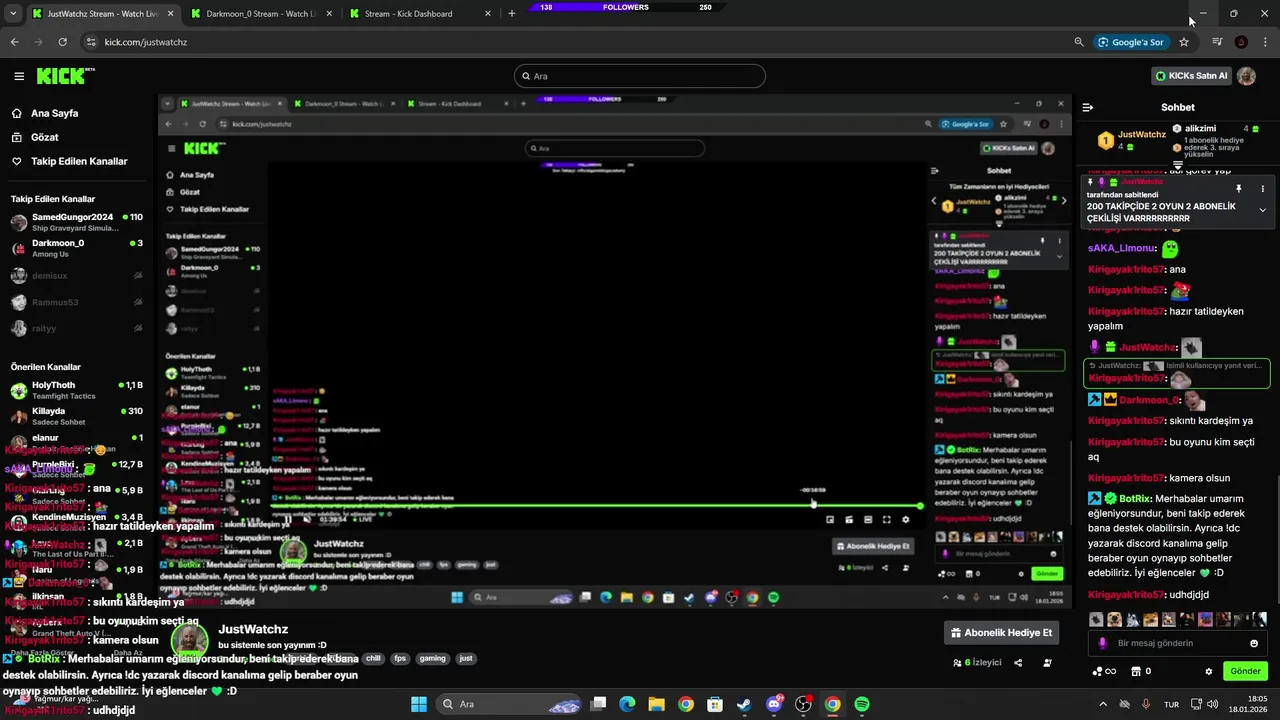The width and height of the screenshot is (1280, 720).
Task: Close the Darkmoon_0 Stream tab
Action: (329, 14)
